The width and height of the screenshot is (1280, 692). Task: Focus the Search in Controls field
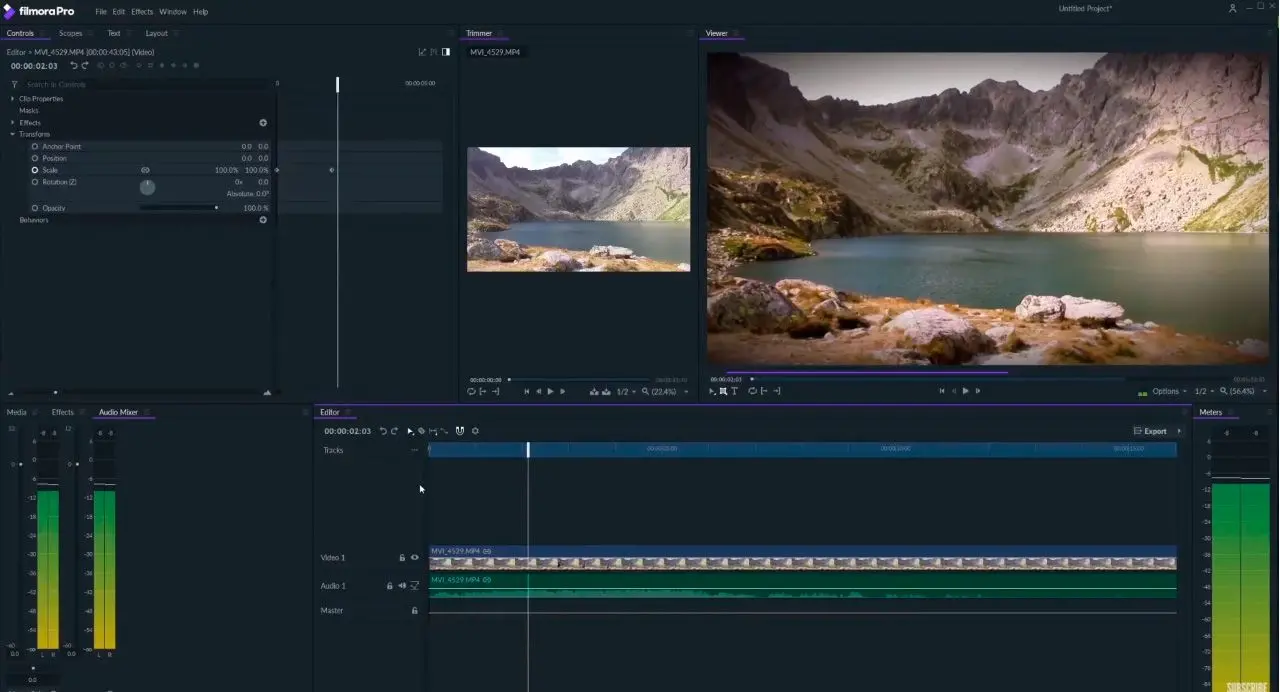(x=145, y=85)
